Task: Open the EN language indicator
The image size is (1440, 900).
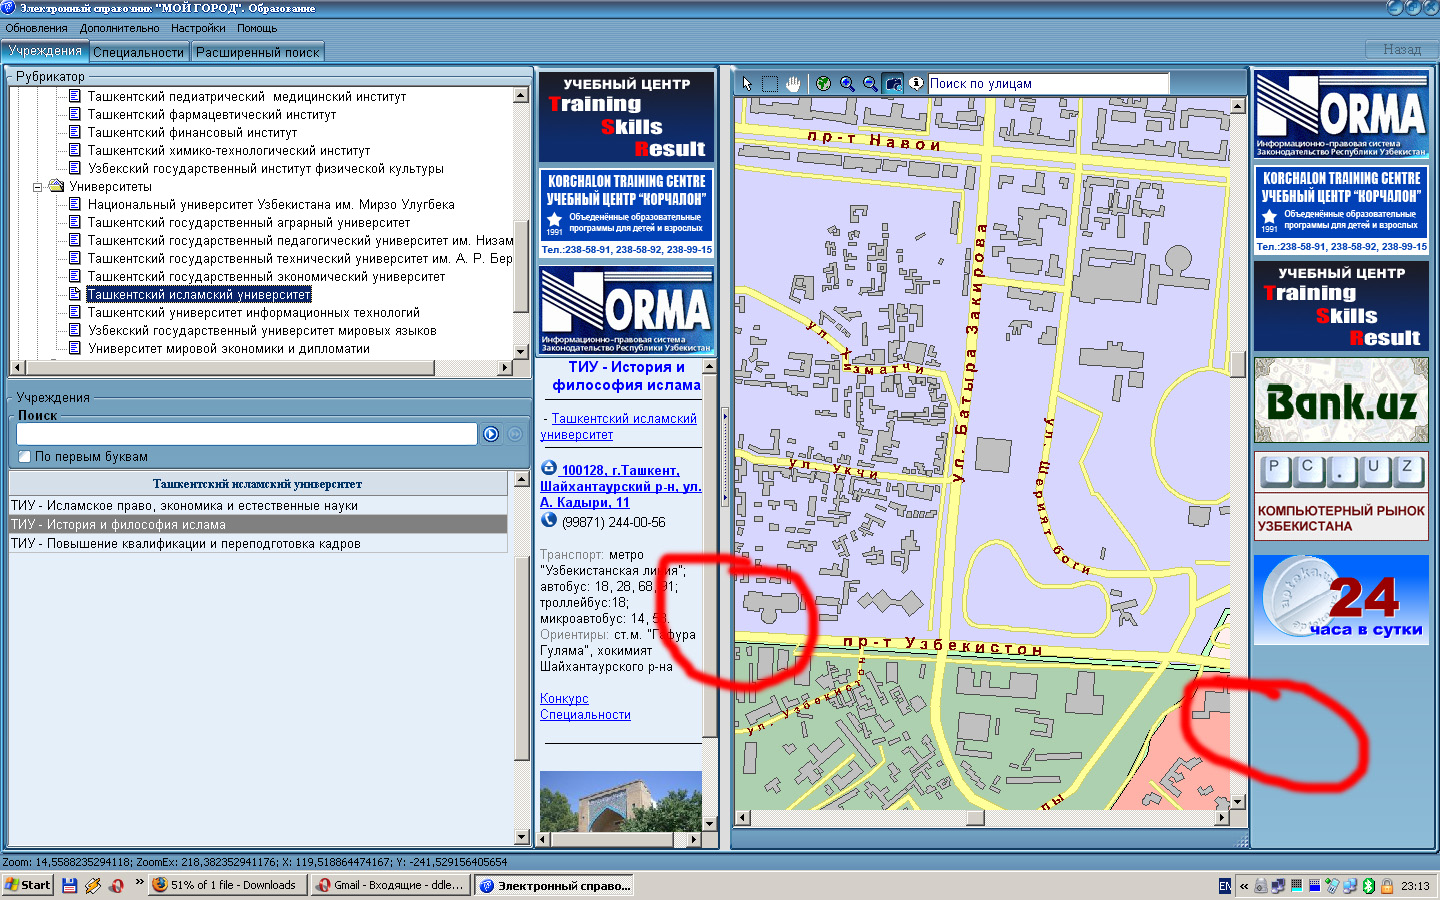Action: tap(1225, 885)
